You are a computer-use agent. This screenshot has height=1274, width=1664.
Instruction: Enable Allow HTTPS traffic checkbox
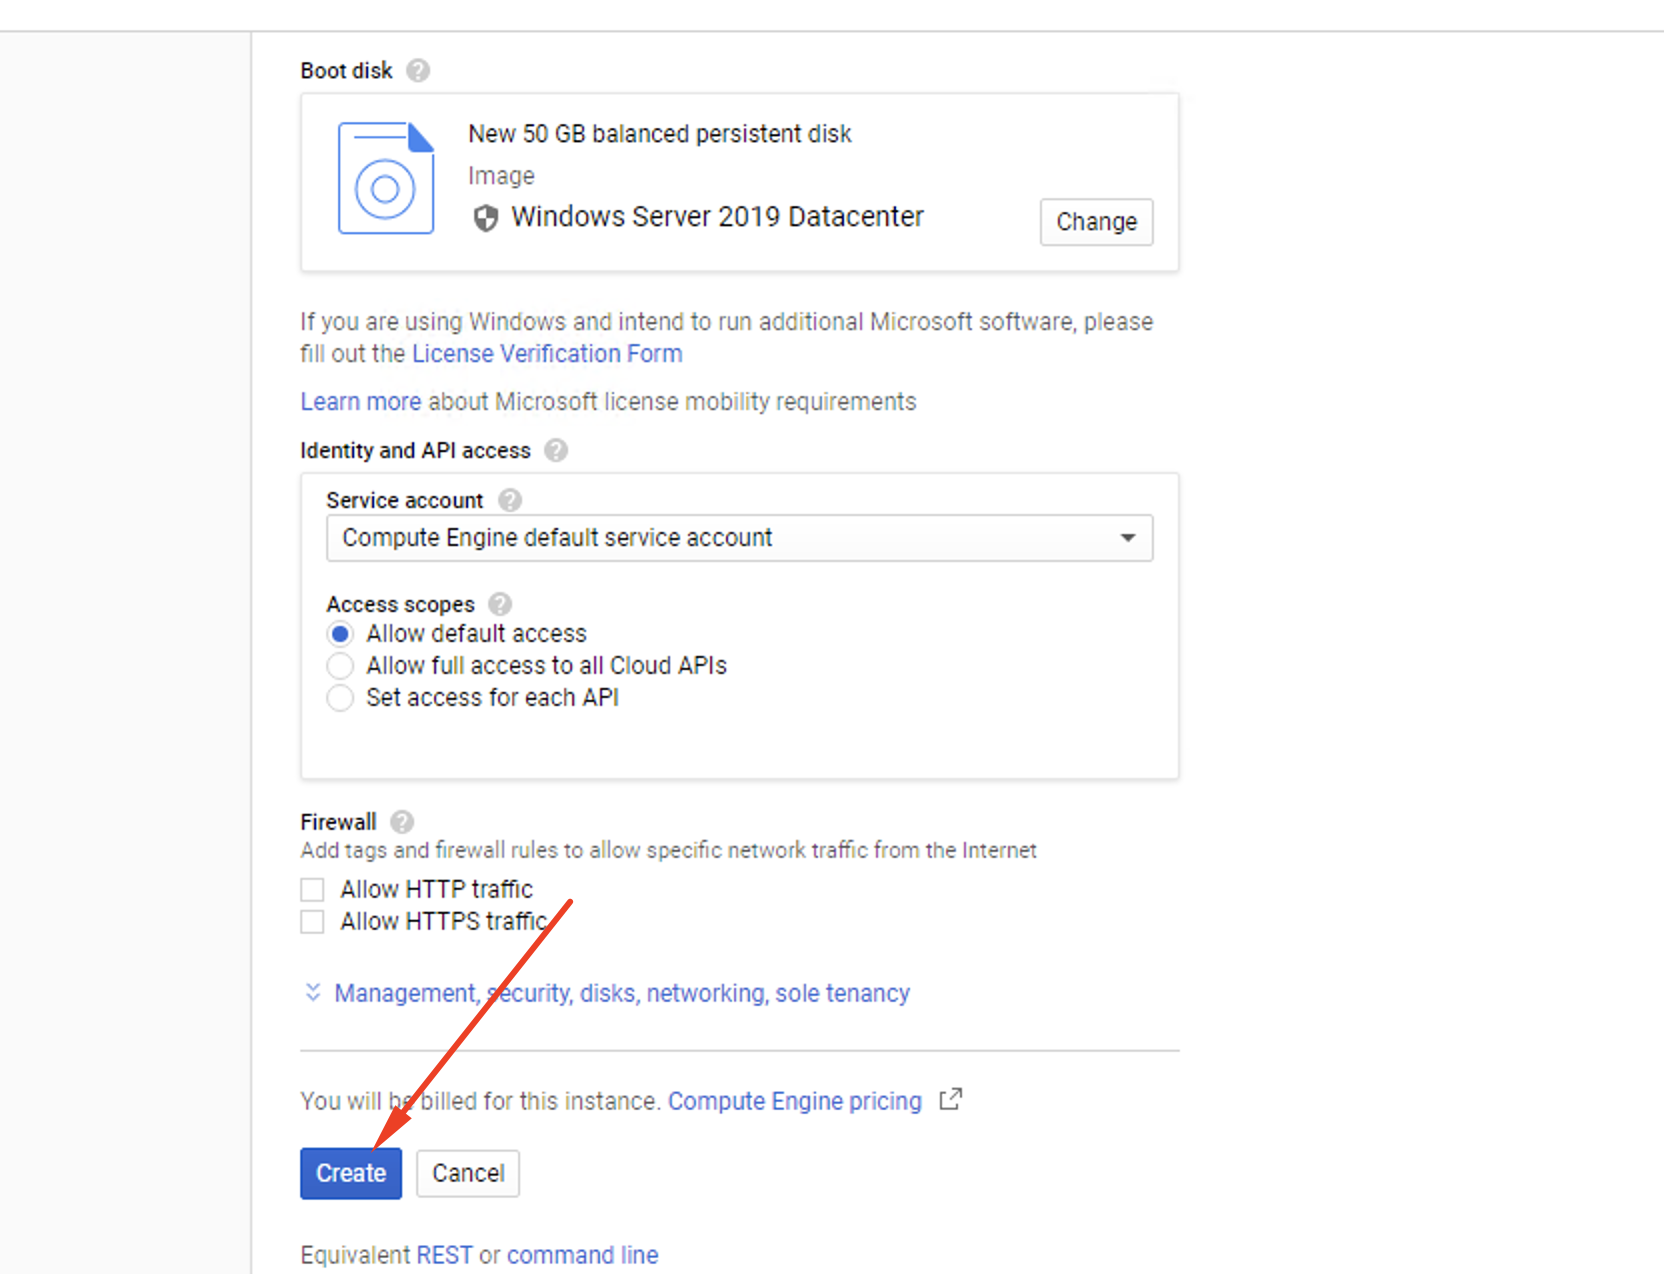coord(313,921)
